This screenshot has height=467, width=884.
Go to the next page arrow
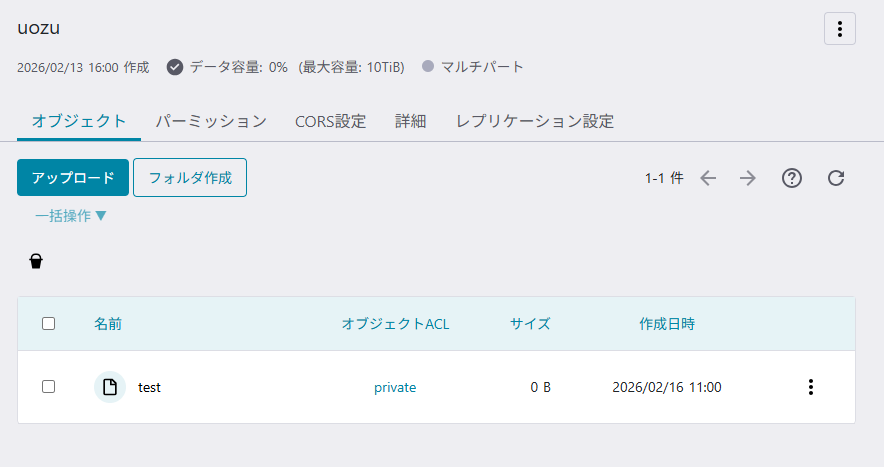point(748,178)
